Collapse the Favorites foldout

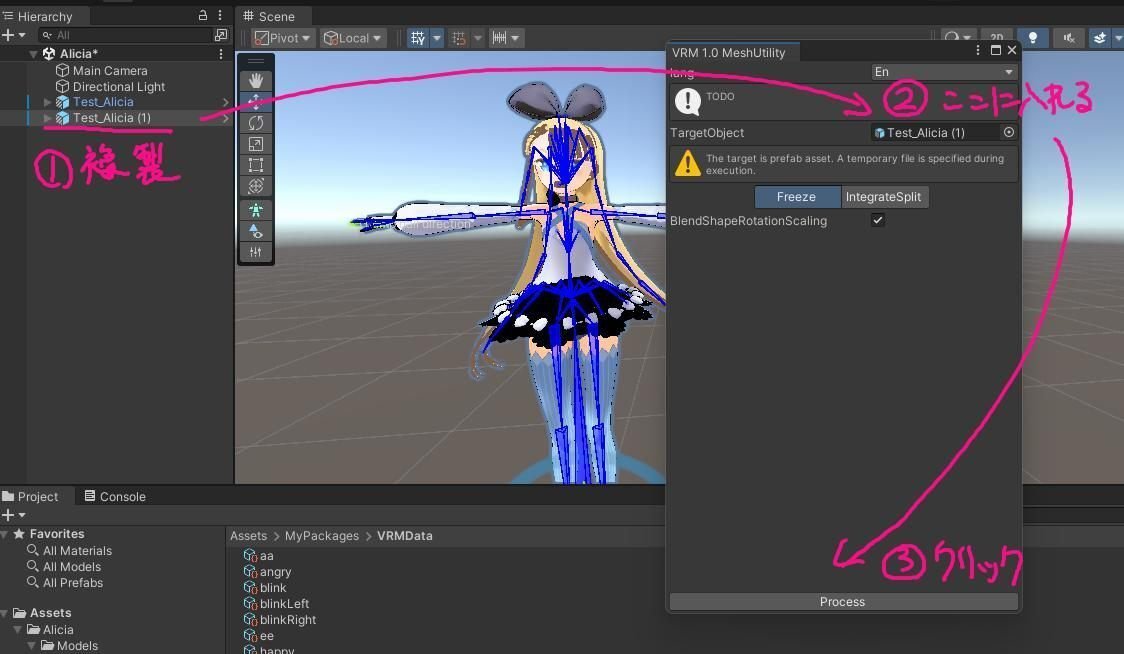click(5, 534)
